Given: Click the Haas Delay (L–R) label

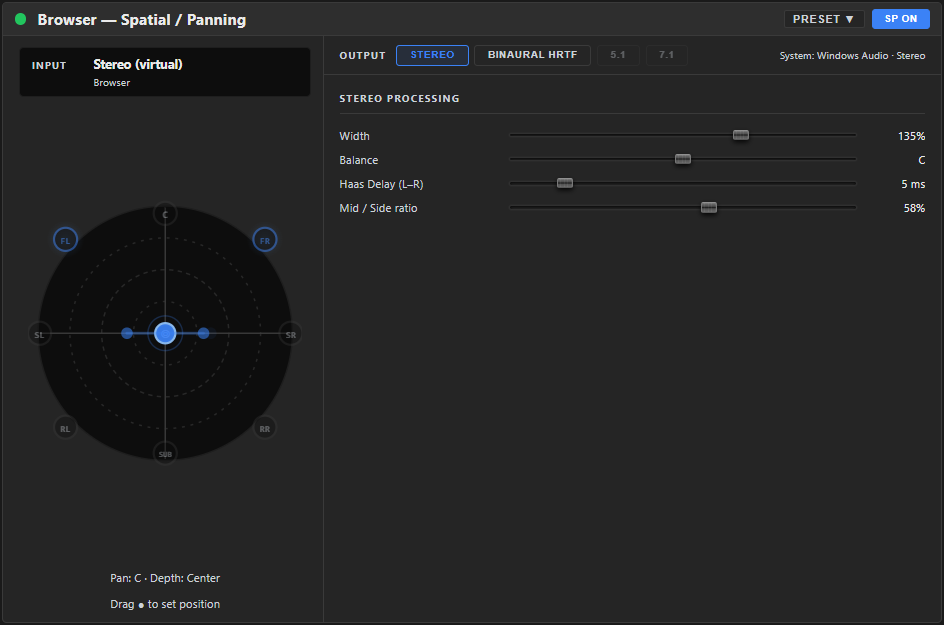Looking at the screenshot, I should point(381,184).
